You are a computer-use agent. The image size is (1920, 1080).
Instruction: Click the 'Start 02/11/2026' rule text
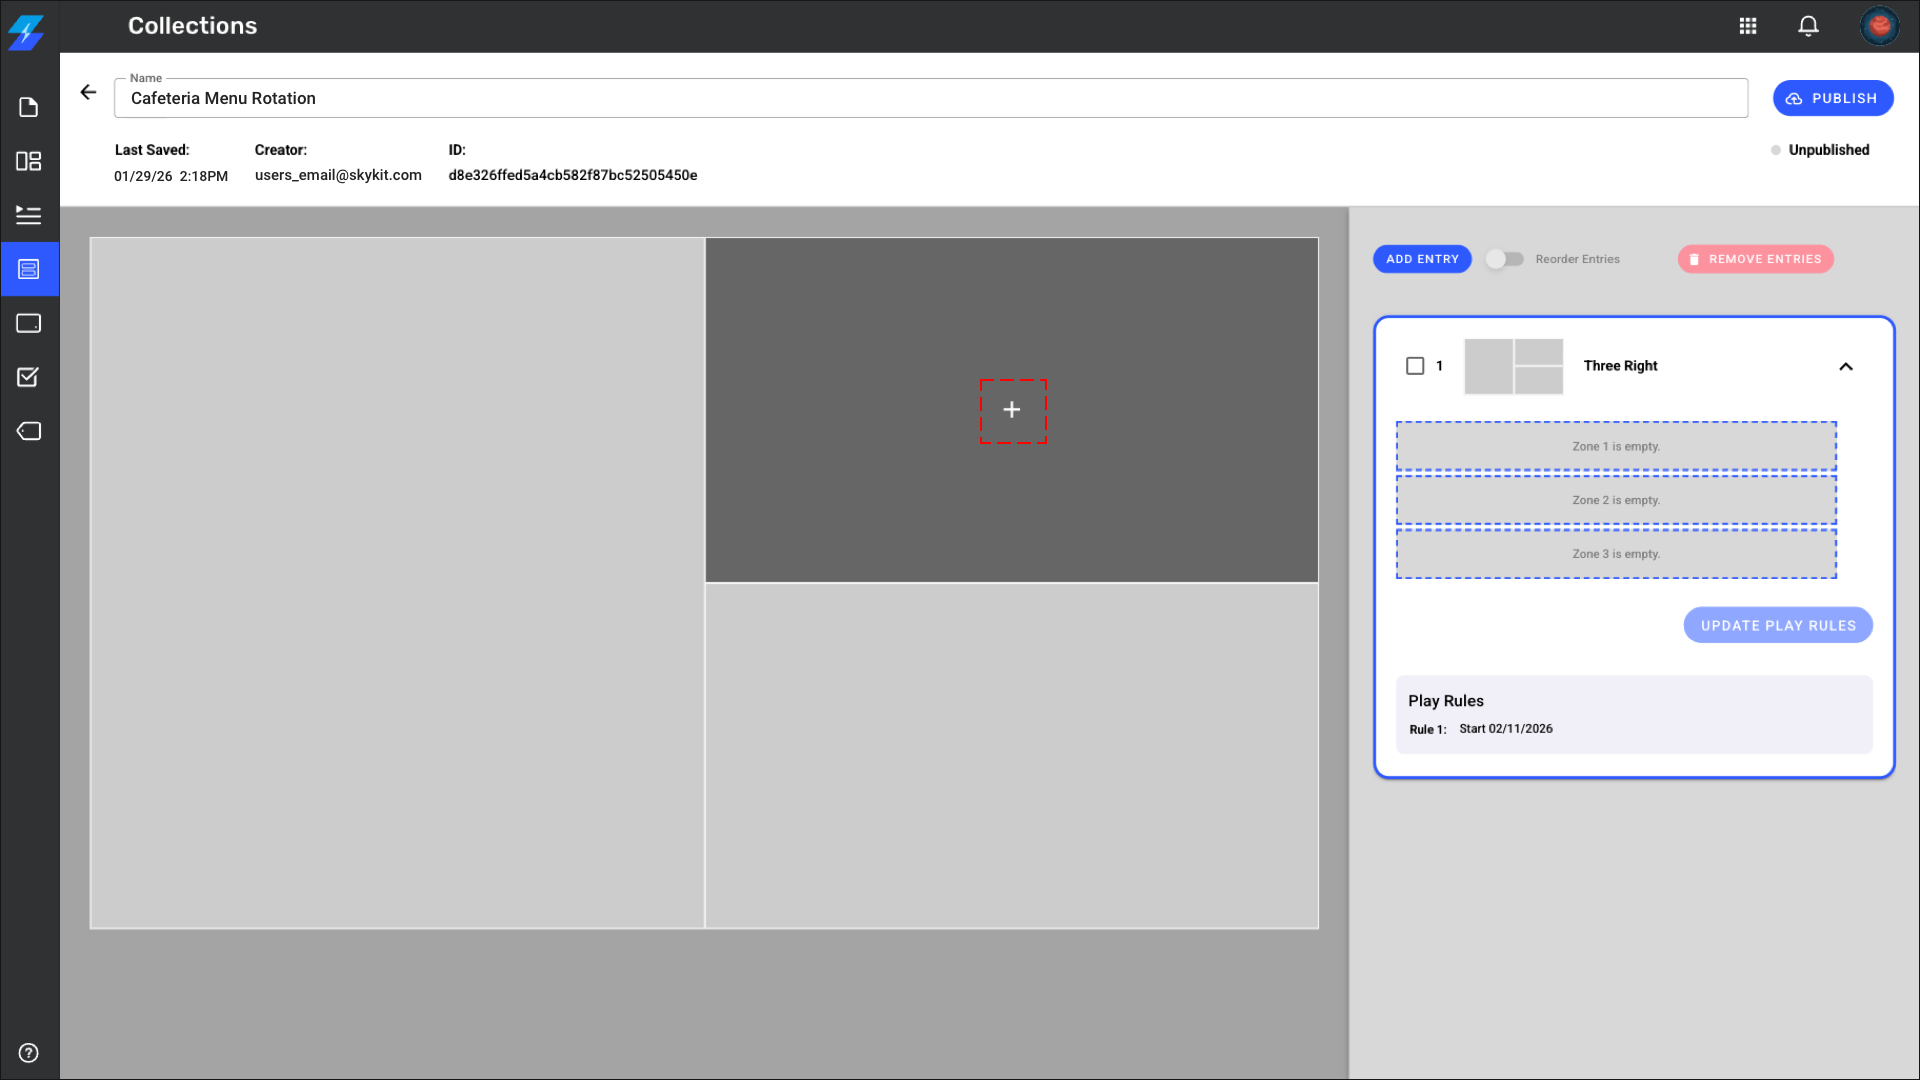[x=1506, y=729]
